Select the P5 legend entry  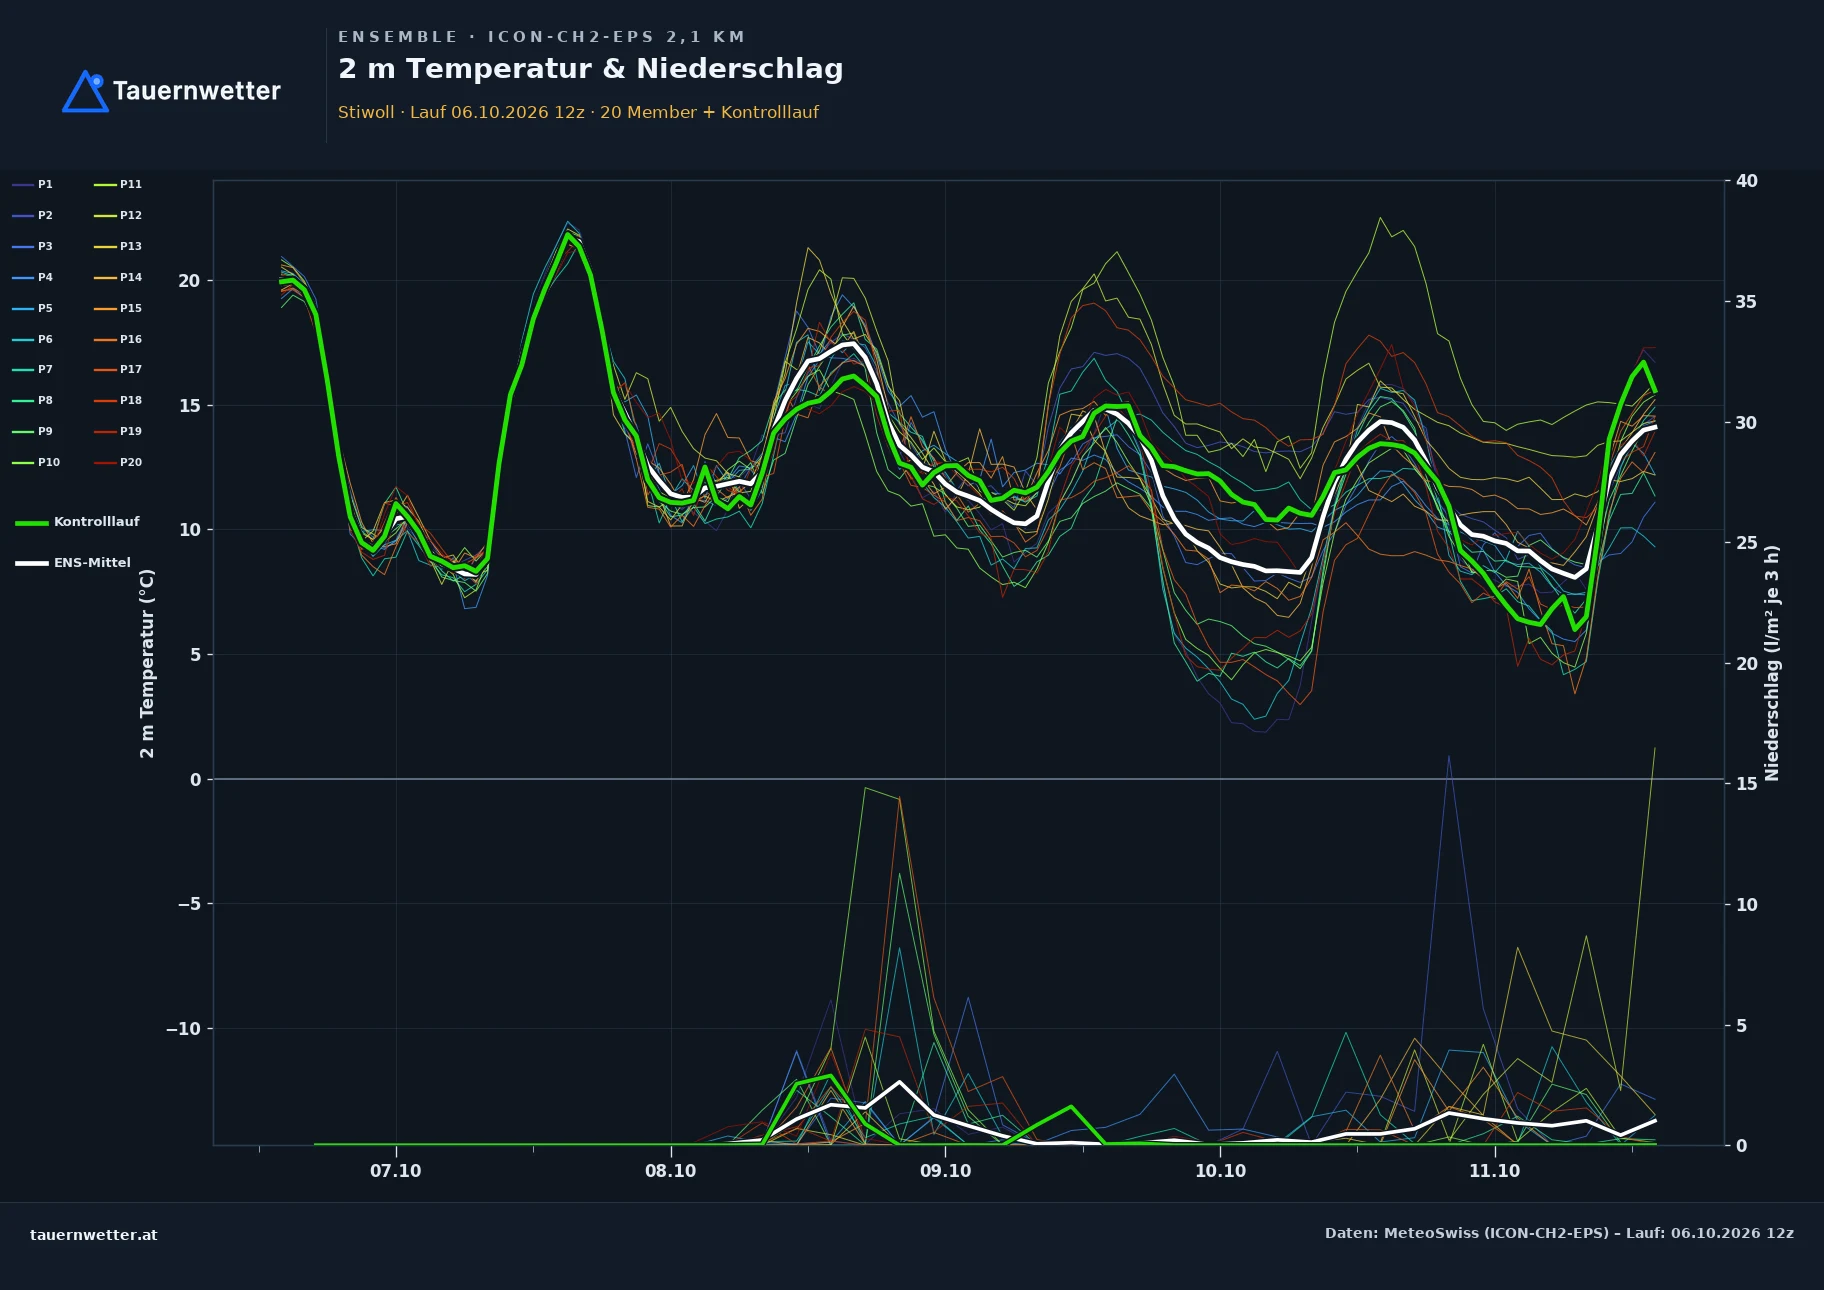tap(32, 308)
